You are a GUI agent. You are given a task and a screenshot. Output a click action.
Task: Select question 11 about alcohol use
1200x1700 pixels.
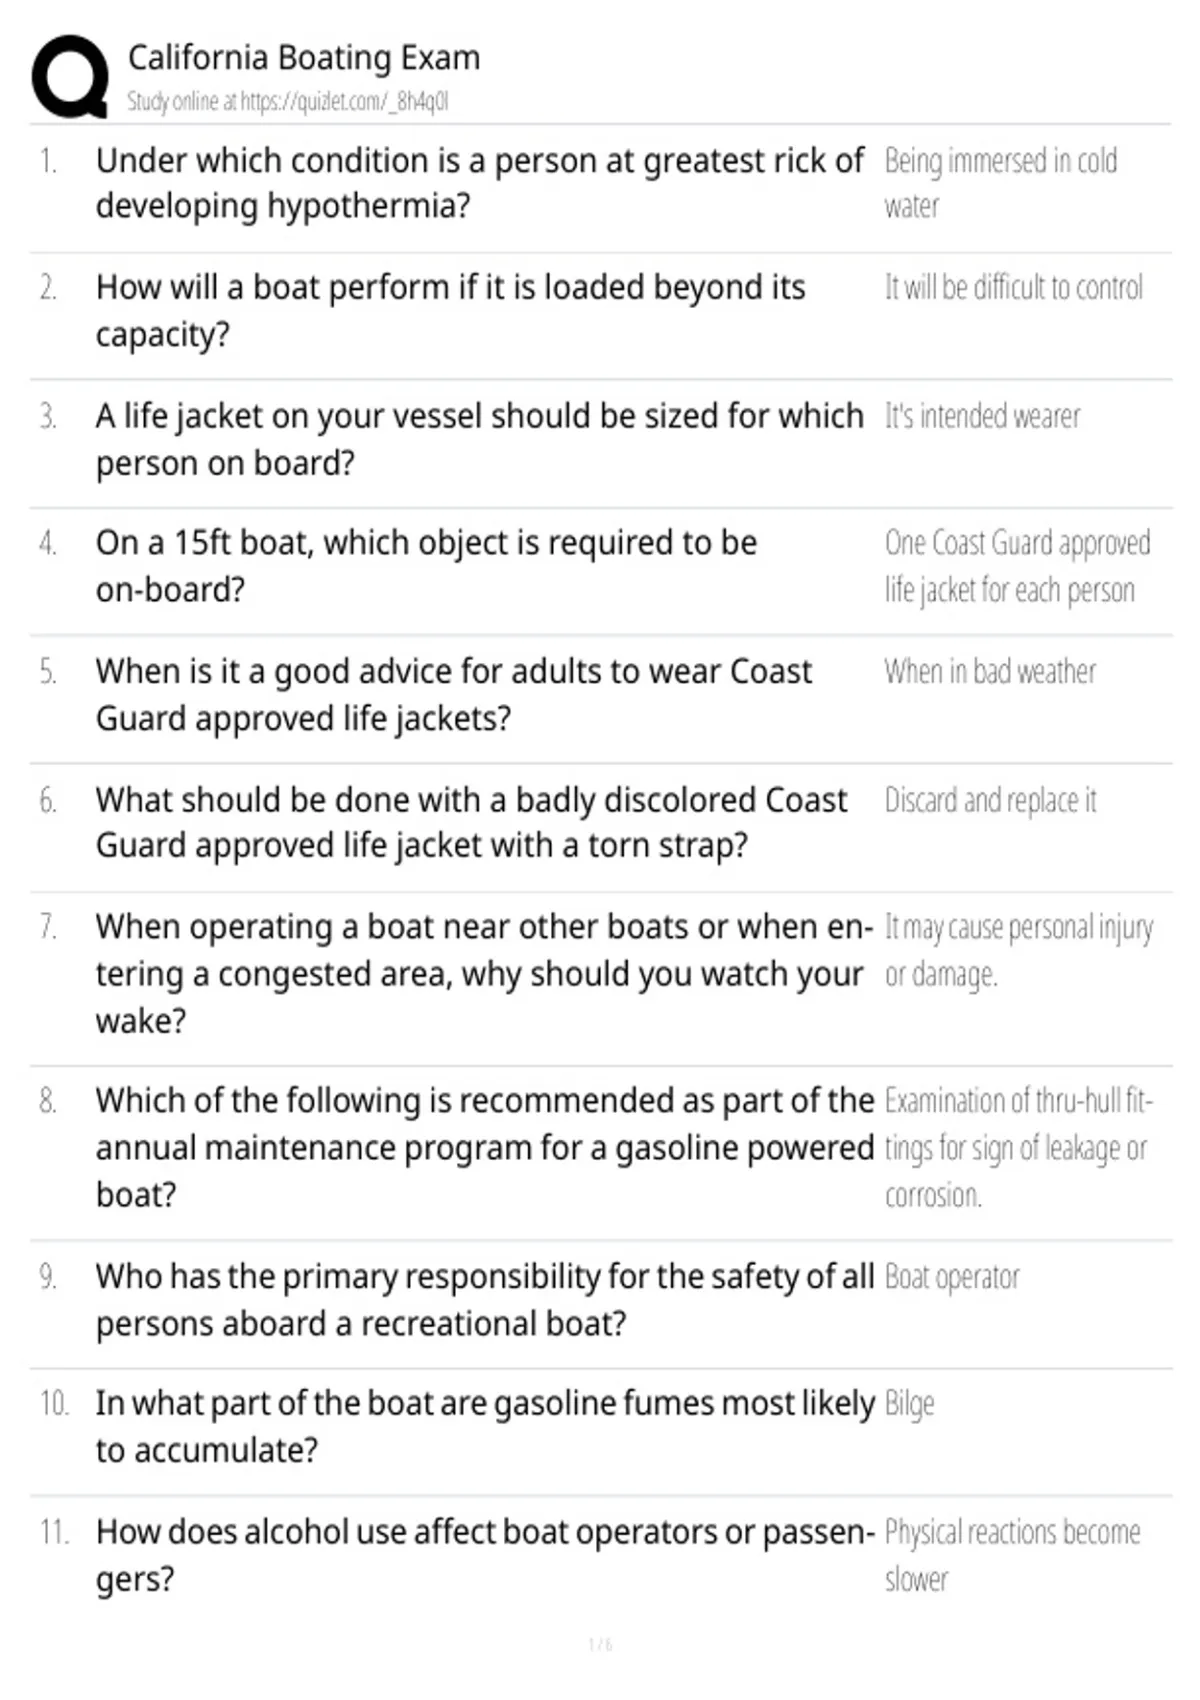(x=486, y=1555)
